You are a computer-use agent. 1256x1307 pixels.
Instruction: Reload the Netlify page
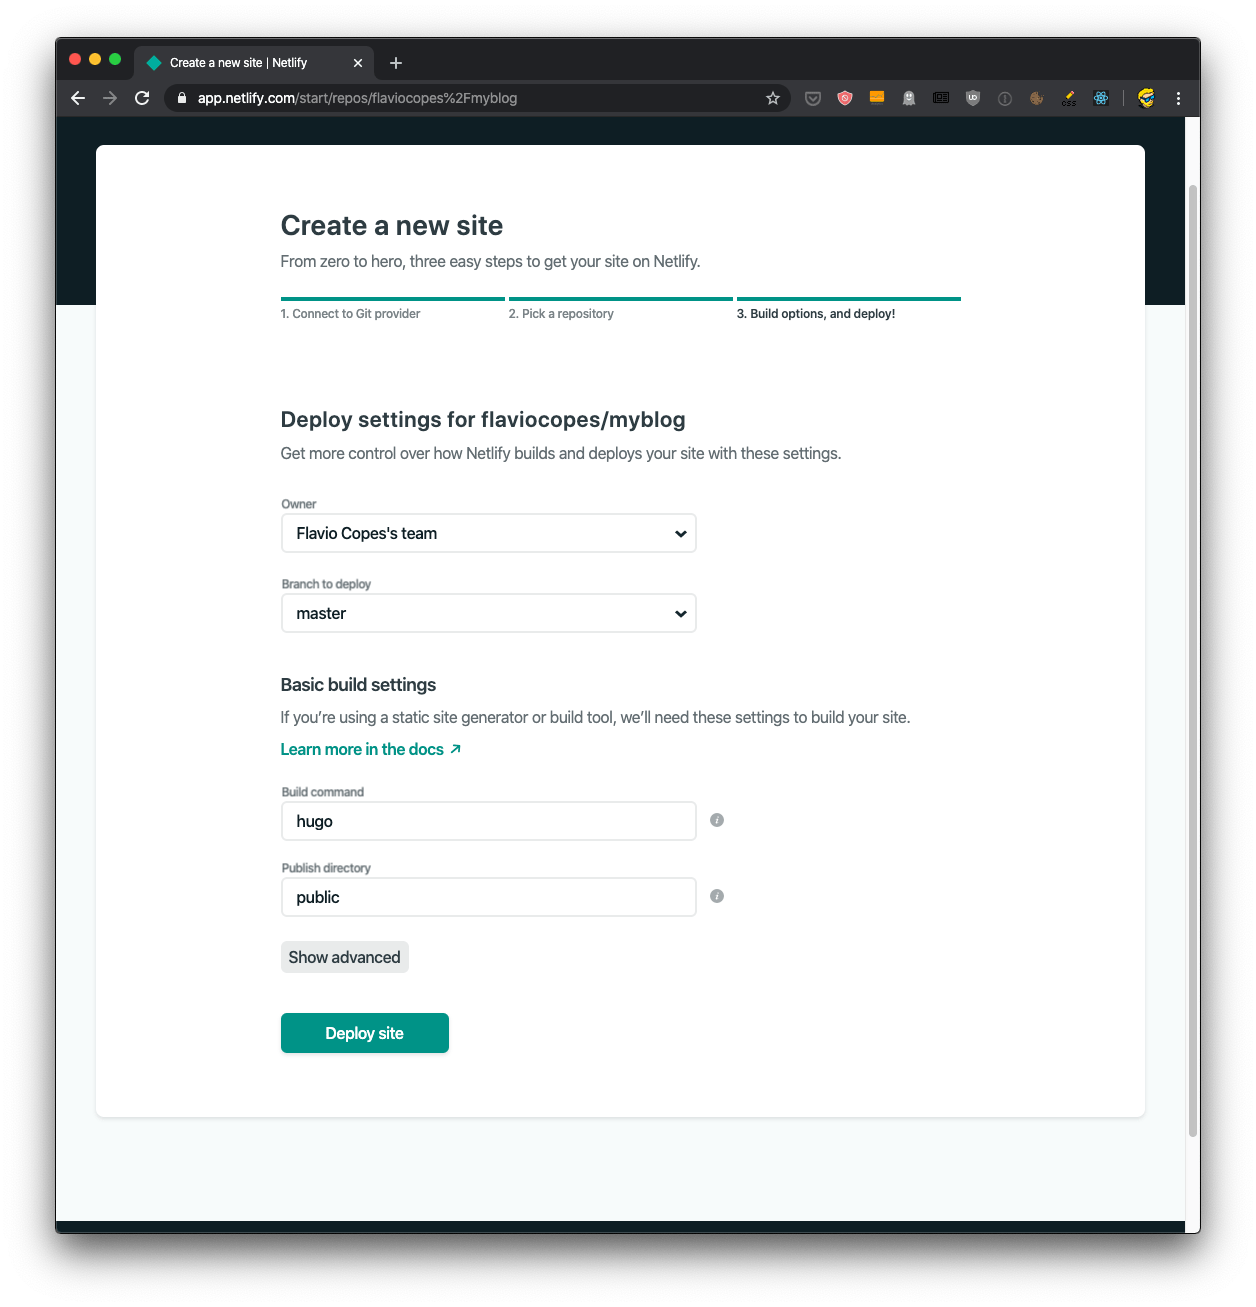click(x=142, y=98)
